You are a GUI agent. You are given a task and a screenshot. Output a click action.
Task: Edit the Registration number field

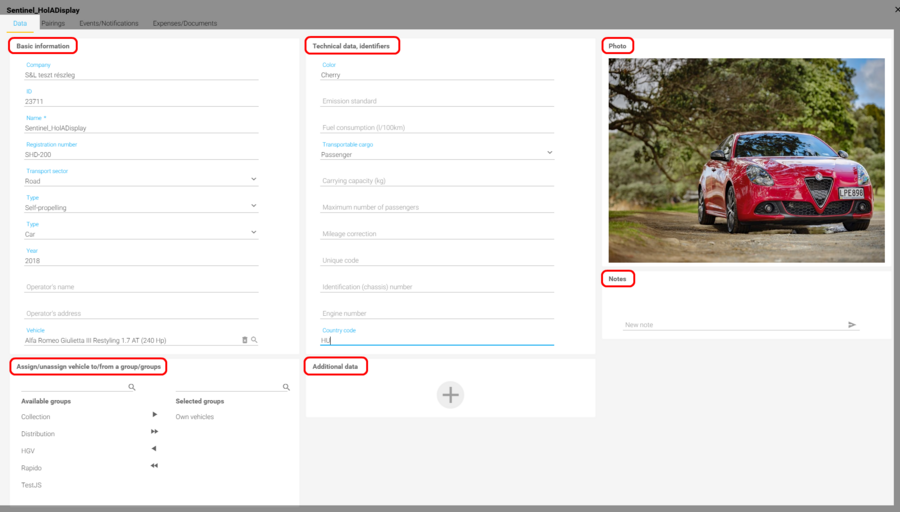pyautogui.click(x=141, y=154)
